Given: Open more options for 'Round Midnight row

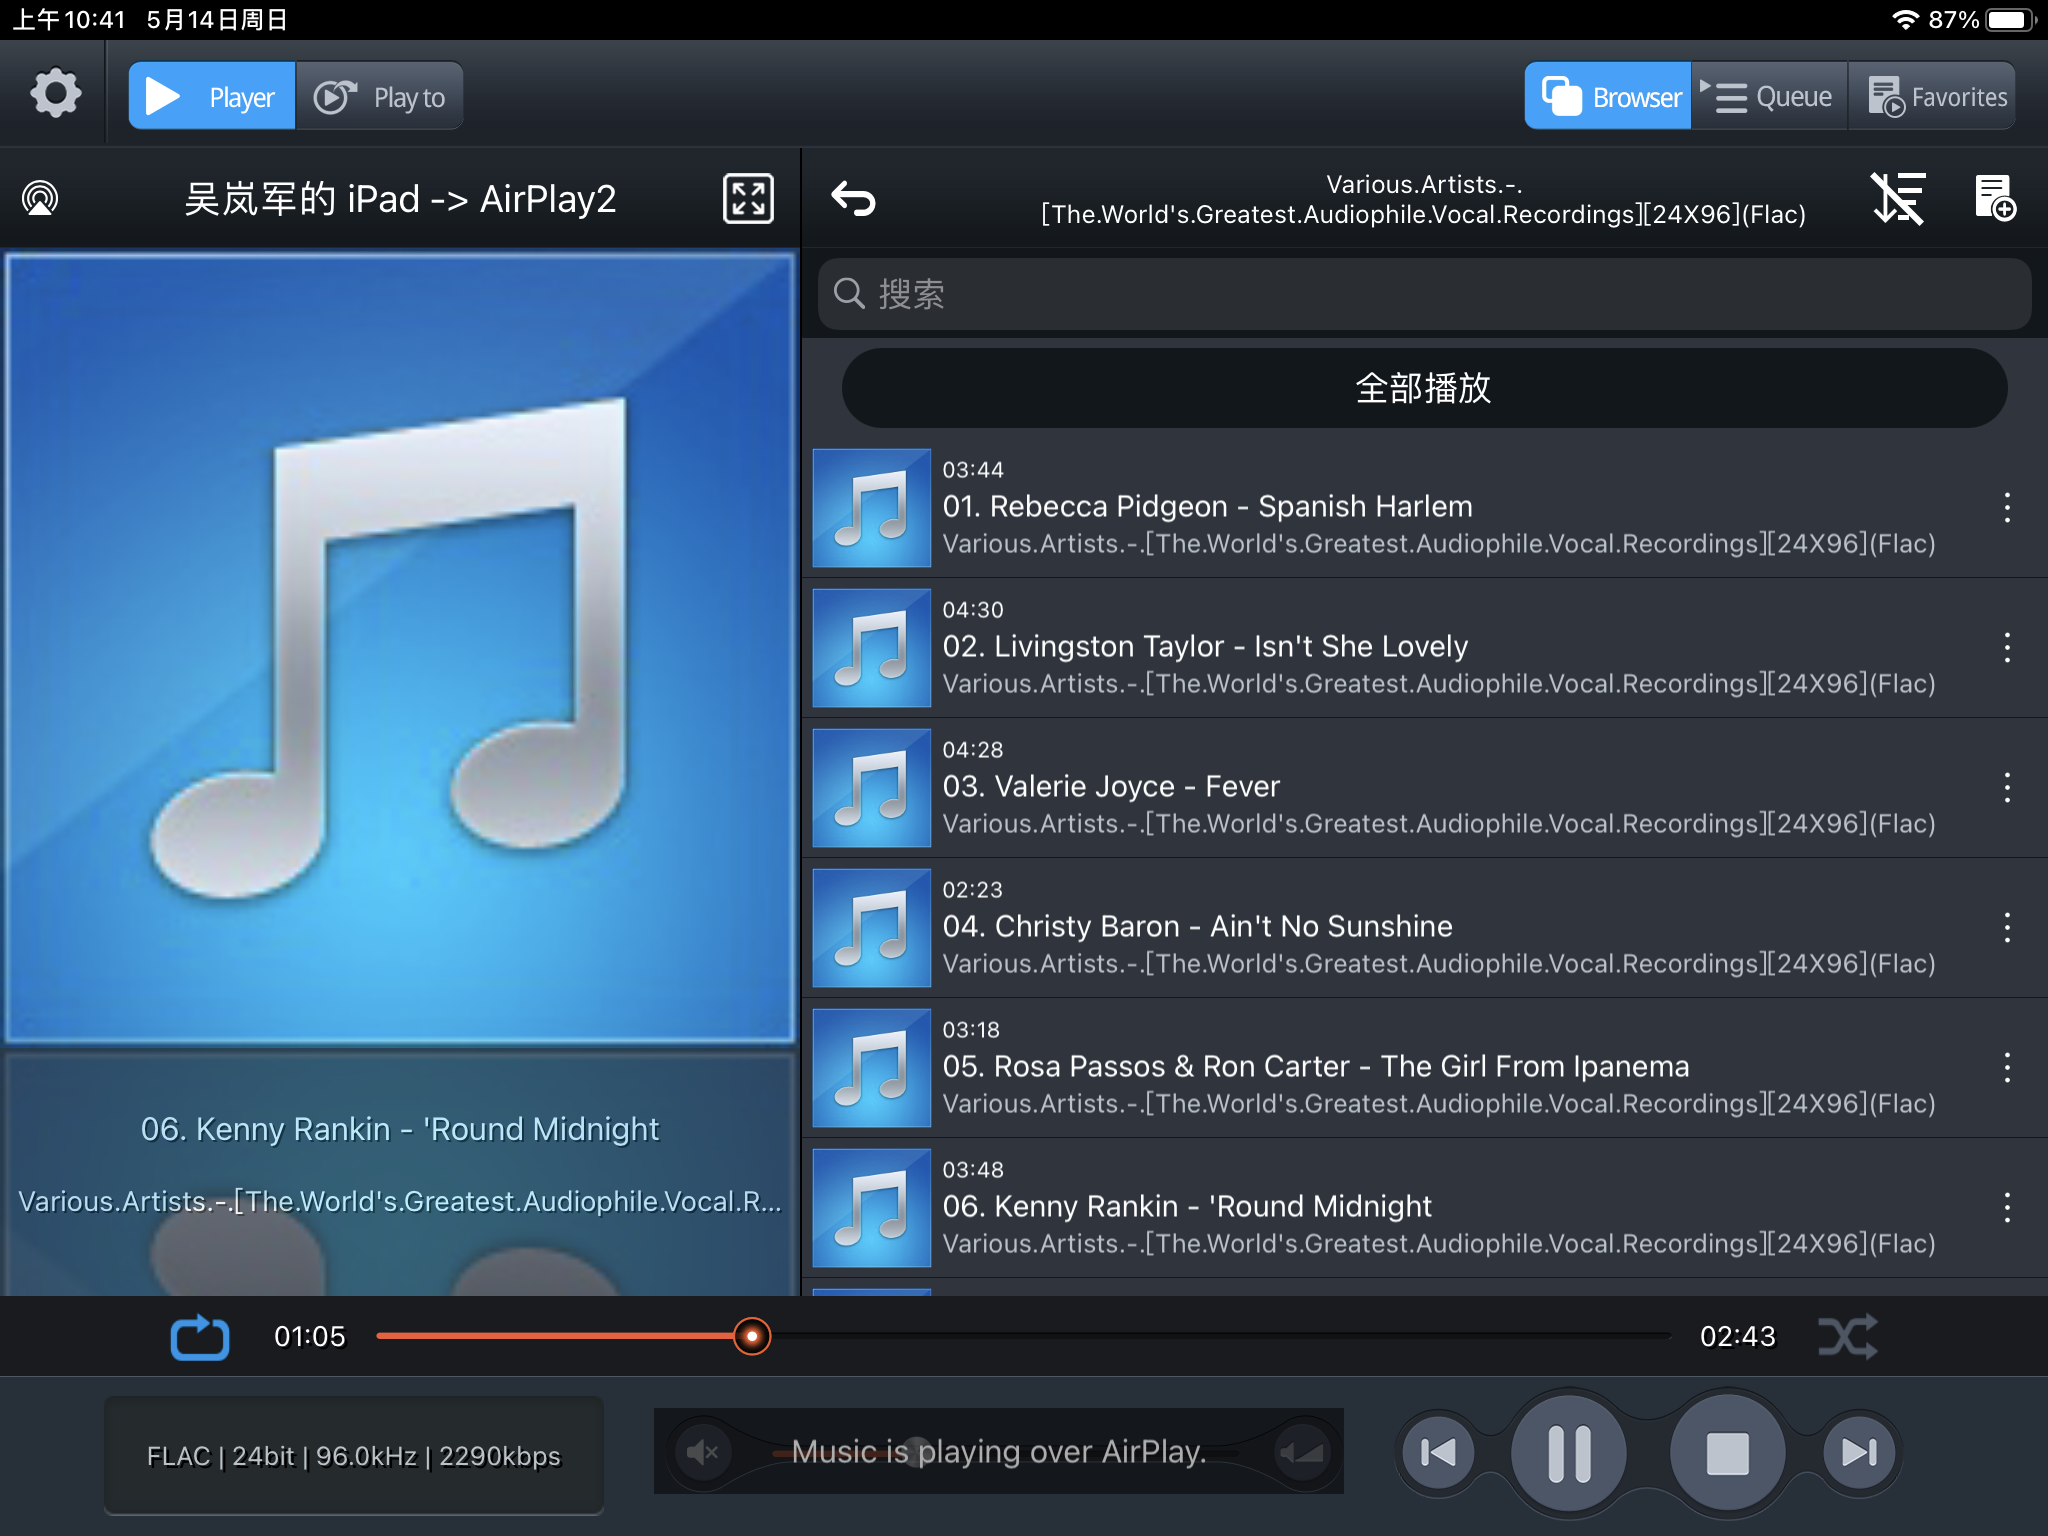Looking at the screenshot, I should click(2006, 1208).
